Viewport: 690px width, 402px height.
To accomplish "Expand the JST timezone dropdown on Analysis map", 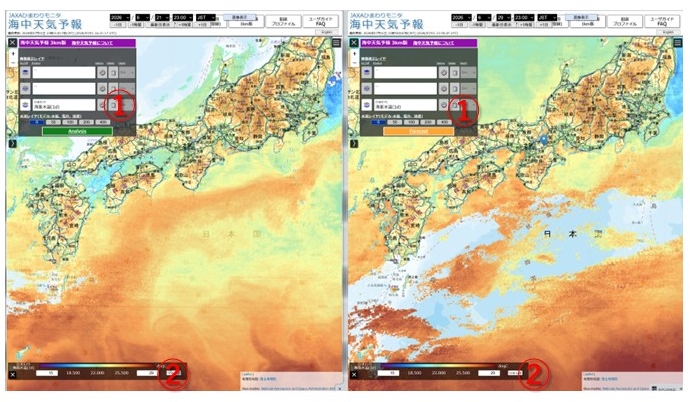I will (x=206, y=18).
